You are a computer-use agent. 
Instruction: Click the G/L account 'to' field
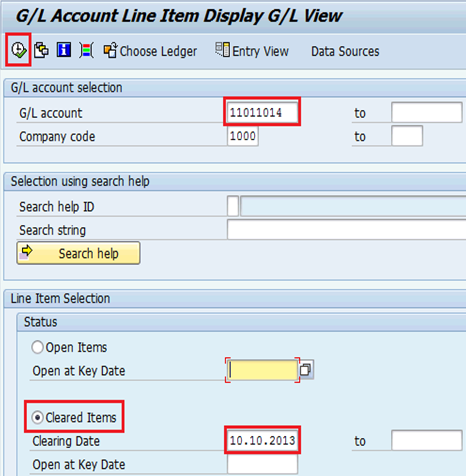pos(427,112)
